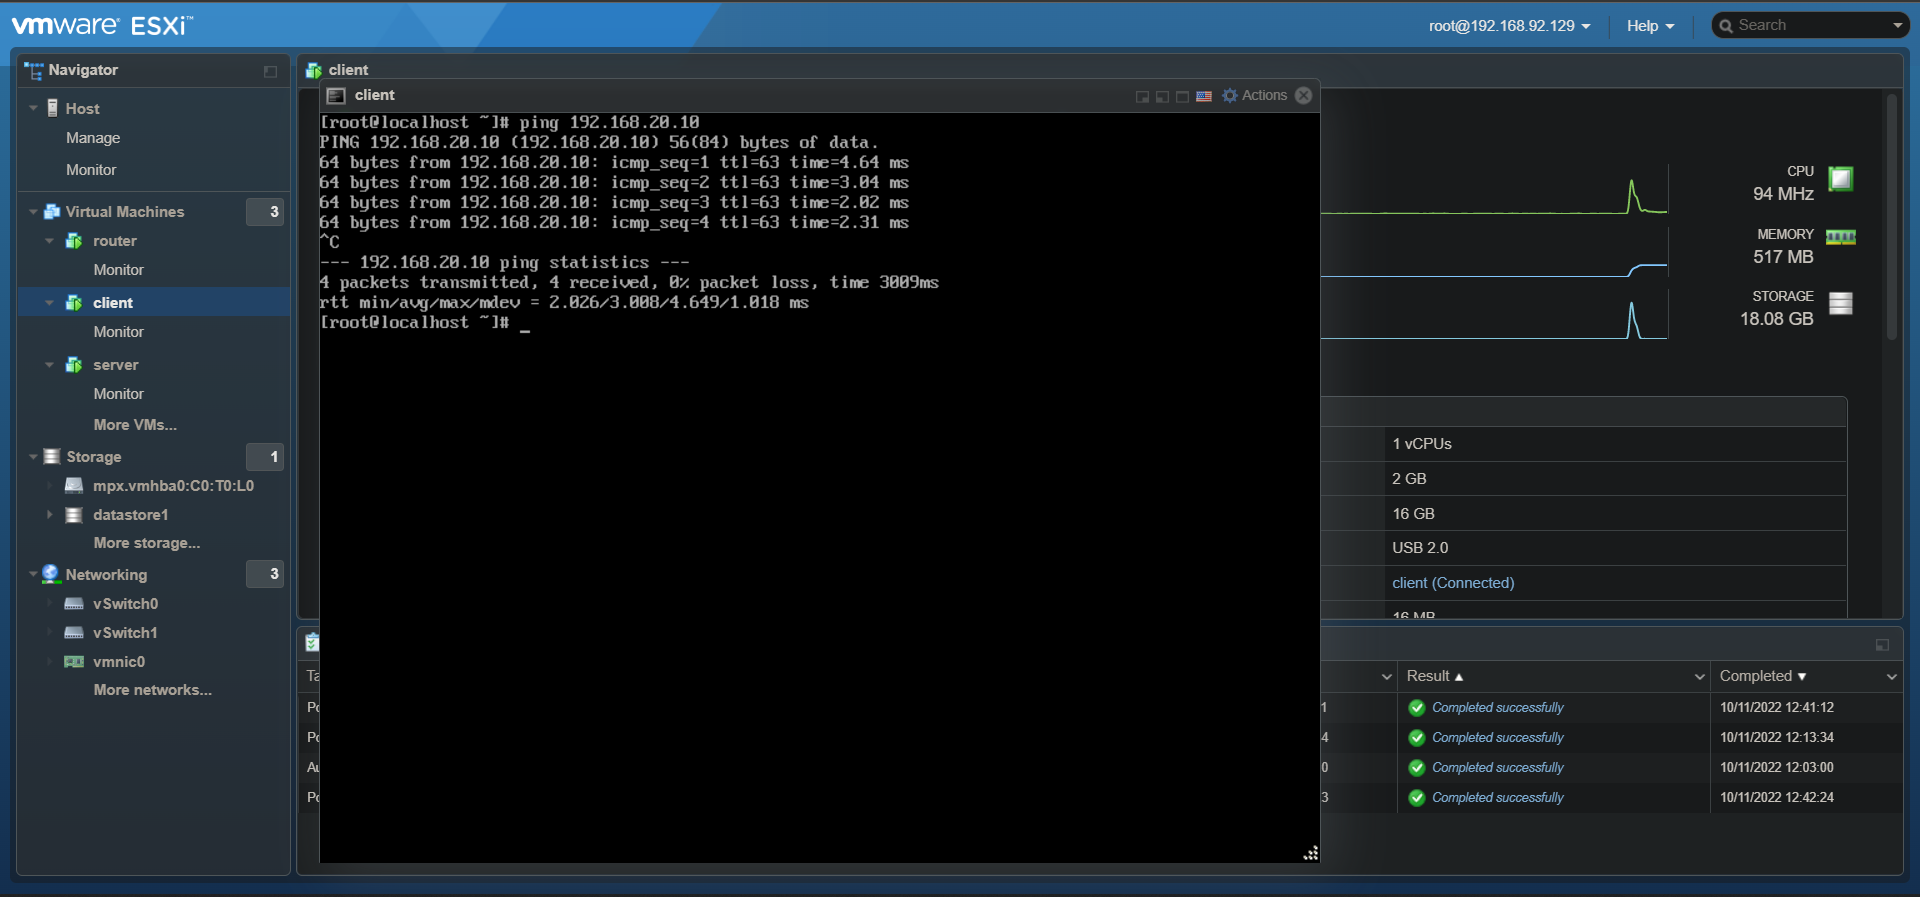Click the STORAGE disk icon
This screenshot has width=1920, height=897.
[1841, 303]
